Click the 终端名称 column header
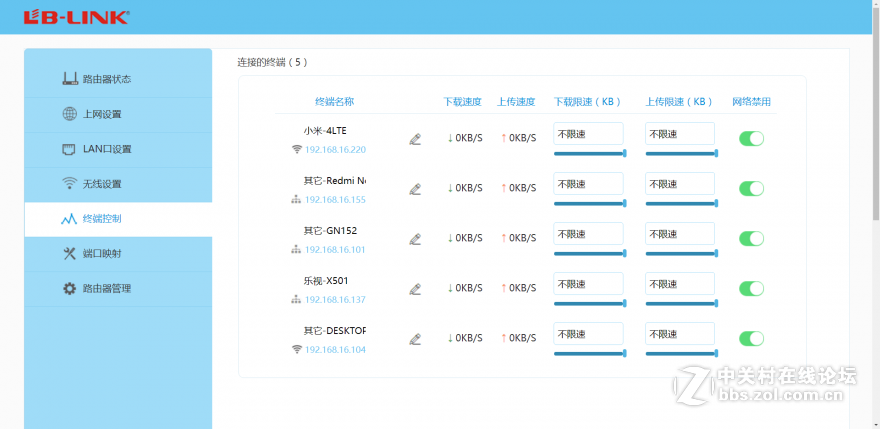 [334, 102]
